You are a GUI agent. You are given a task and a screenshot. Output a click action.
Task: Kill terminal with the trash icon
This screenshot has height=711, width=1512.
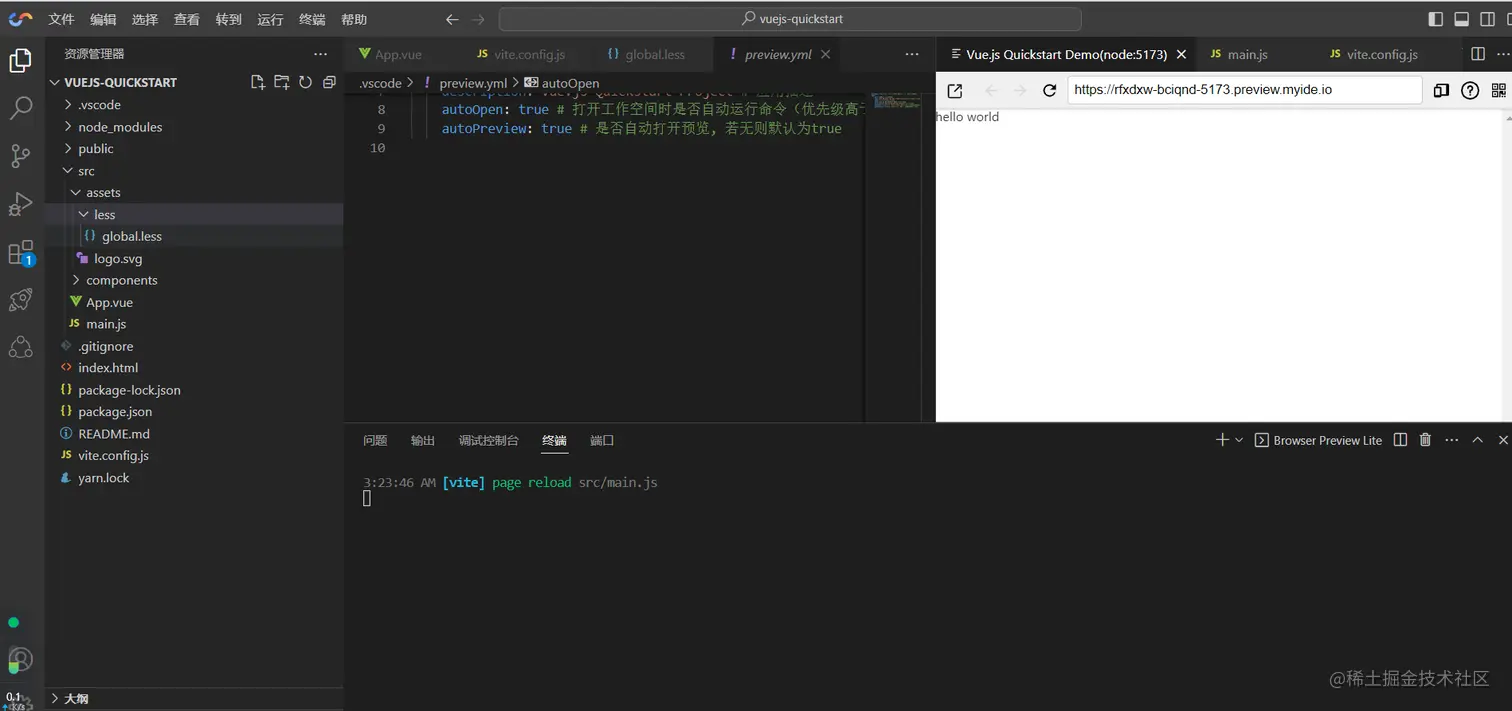1426,440
